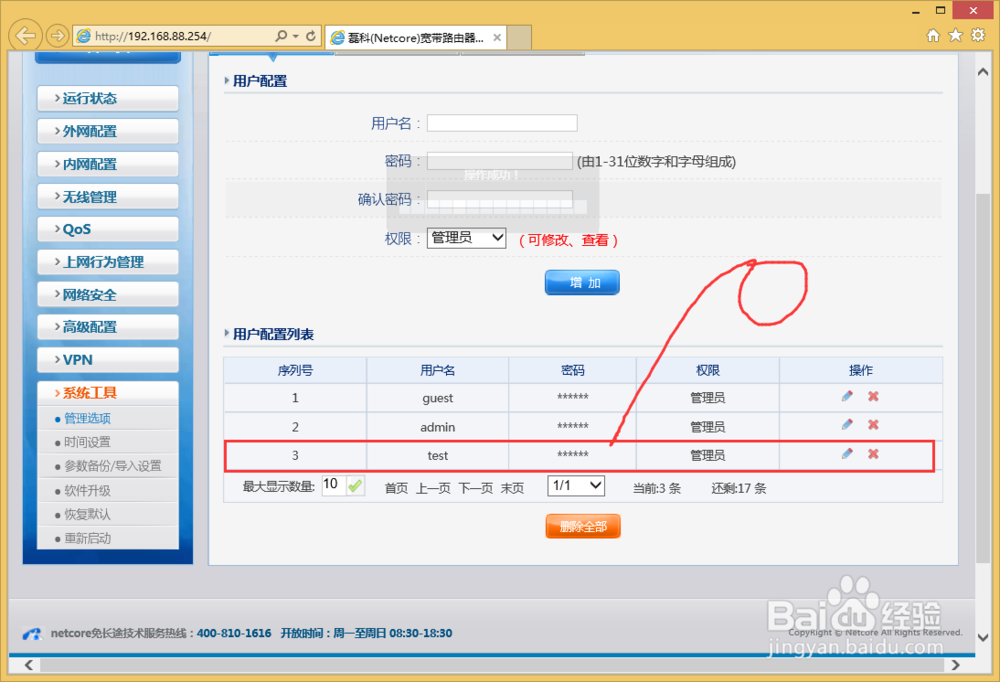This screenshot has height=682, width=1000.
Task: Click vertical scrollbar down arrow
Action: [x=983, y=637]
